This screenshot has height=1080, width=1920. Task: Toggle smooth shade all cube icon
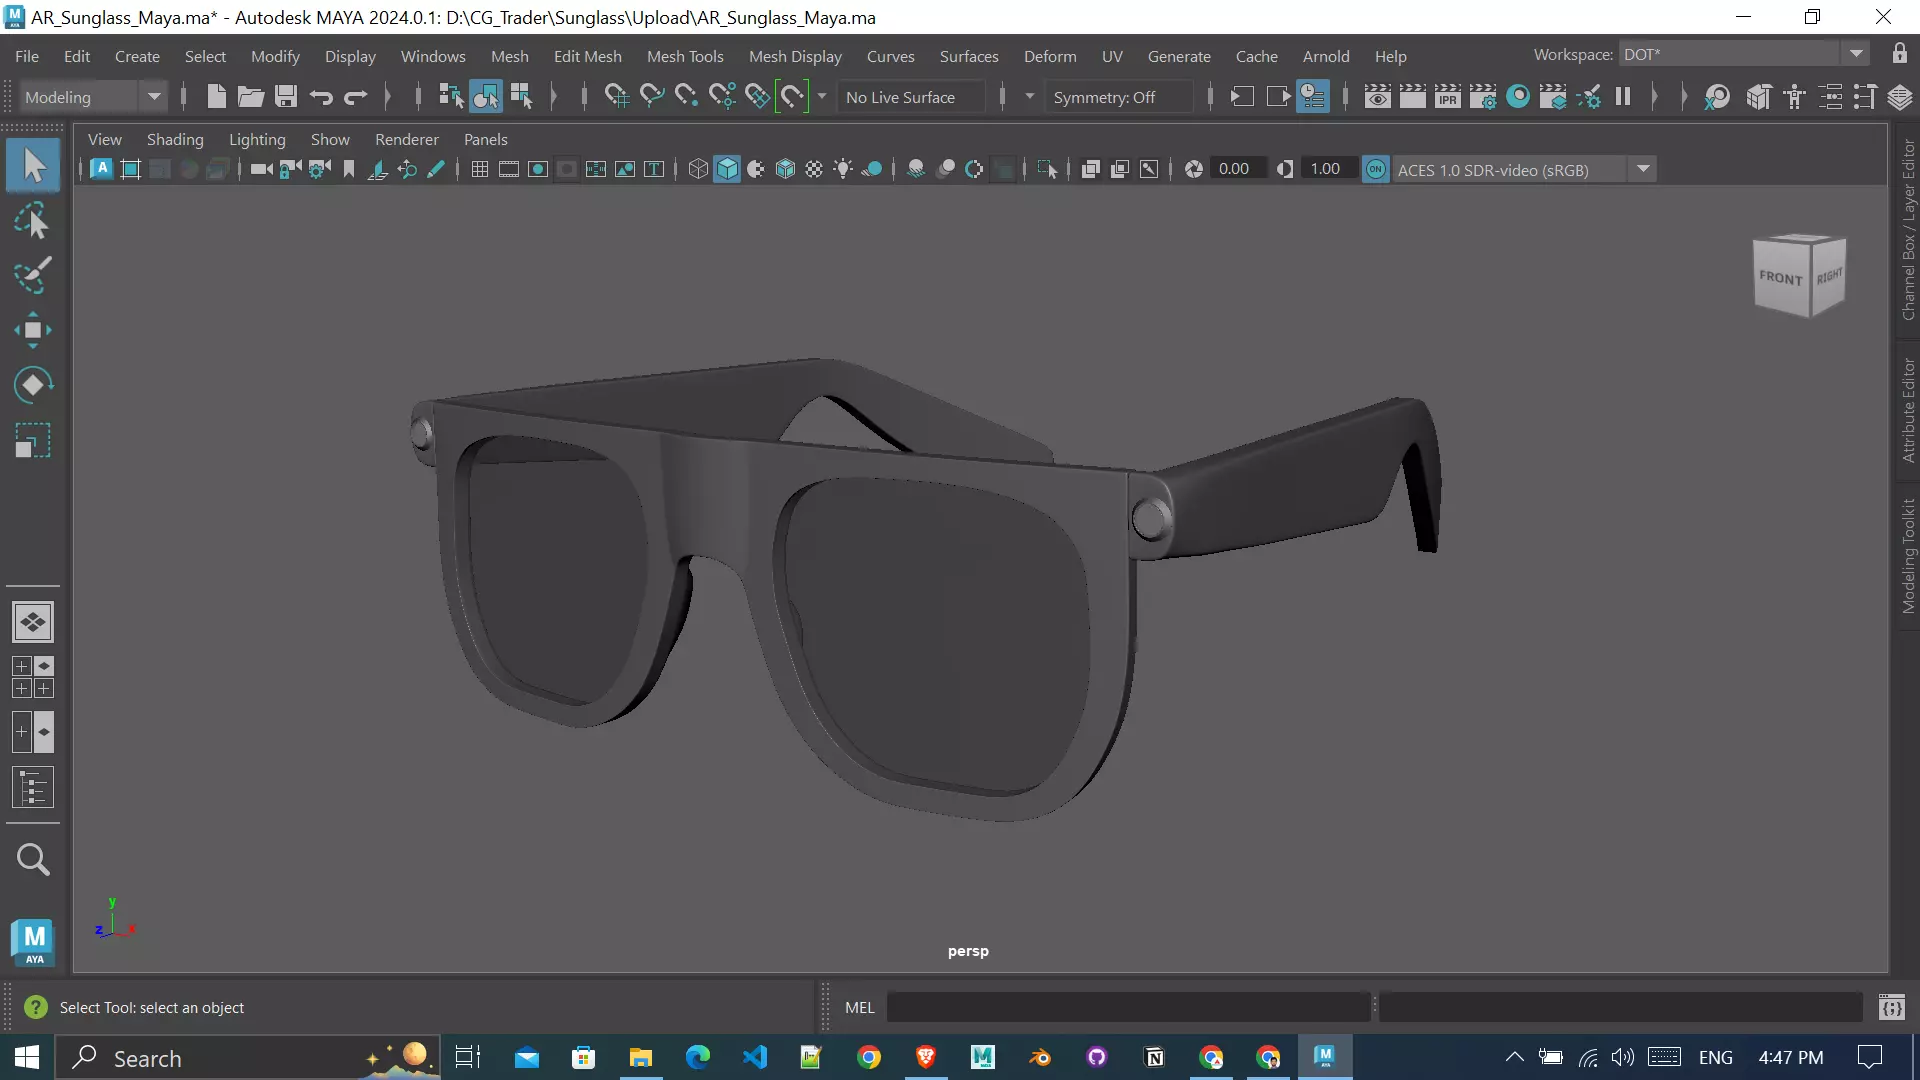point(727,169)
